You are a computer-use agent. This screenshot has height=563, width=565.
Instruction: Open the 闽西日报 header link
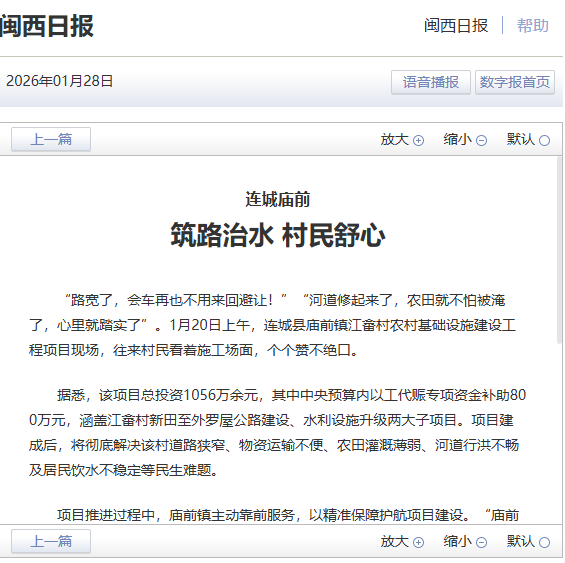(x=456, y=26)
